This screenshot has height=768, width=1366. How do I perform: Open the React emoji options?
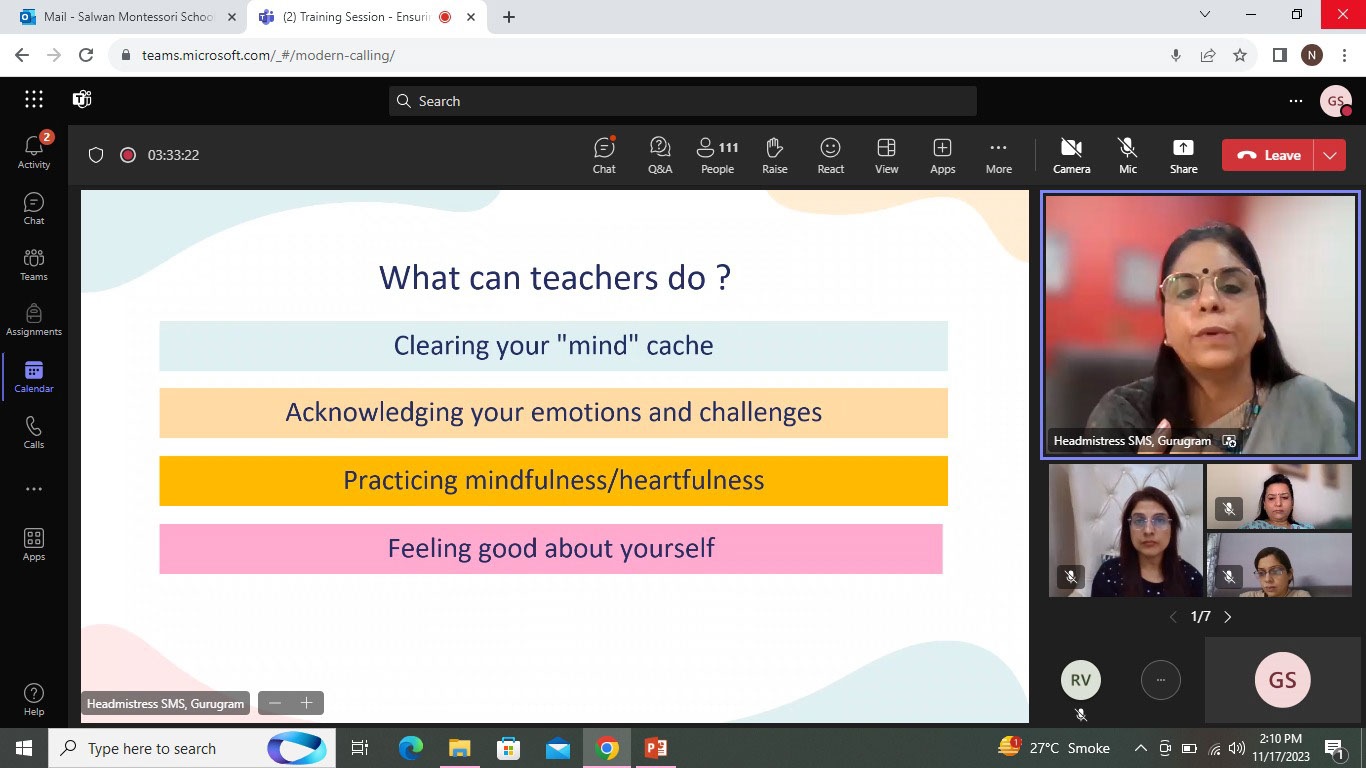point(830,155)
